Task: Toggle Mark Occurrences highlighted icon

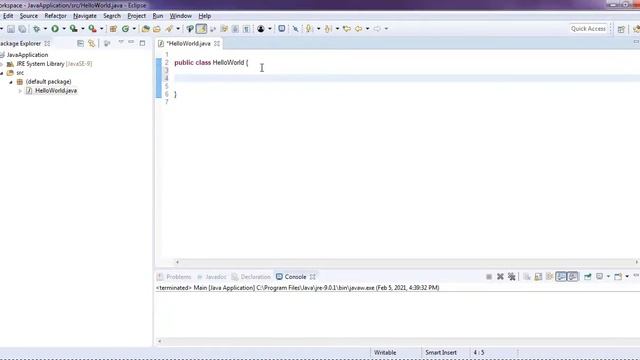Action: [201, 29]
